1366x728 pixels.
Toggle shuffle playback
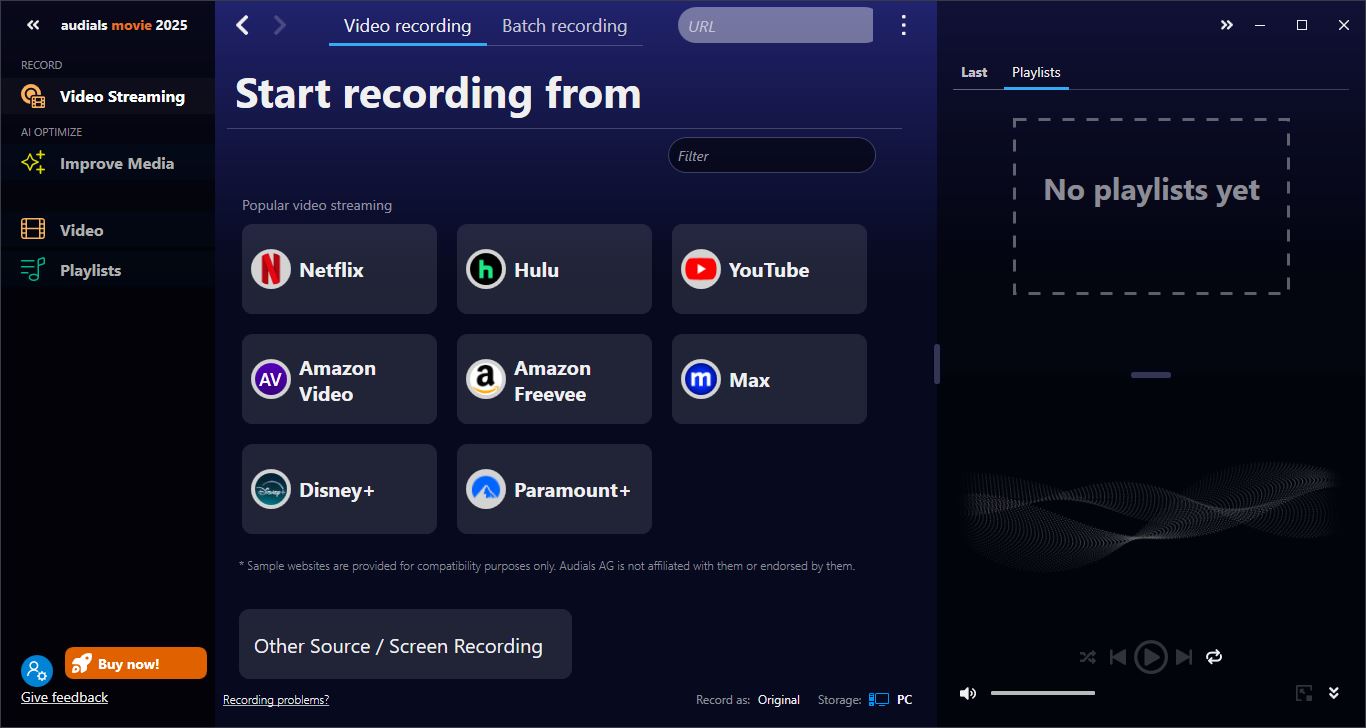[x=1088, y=657]
